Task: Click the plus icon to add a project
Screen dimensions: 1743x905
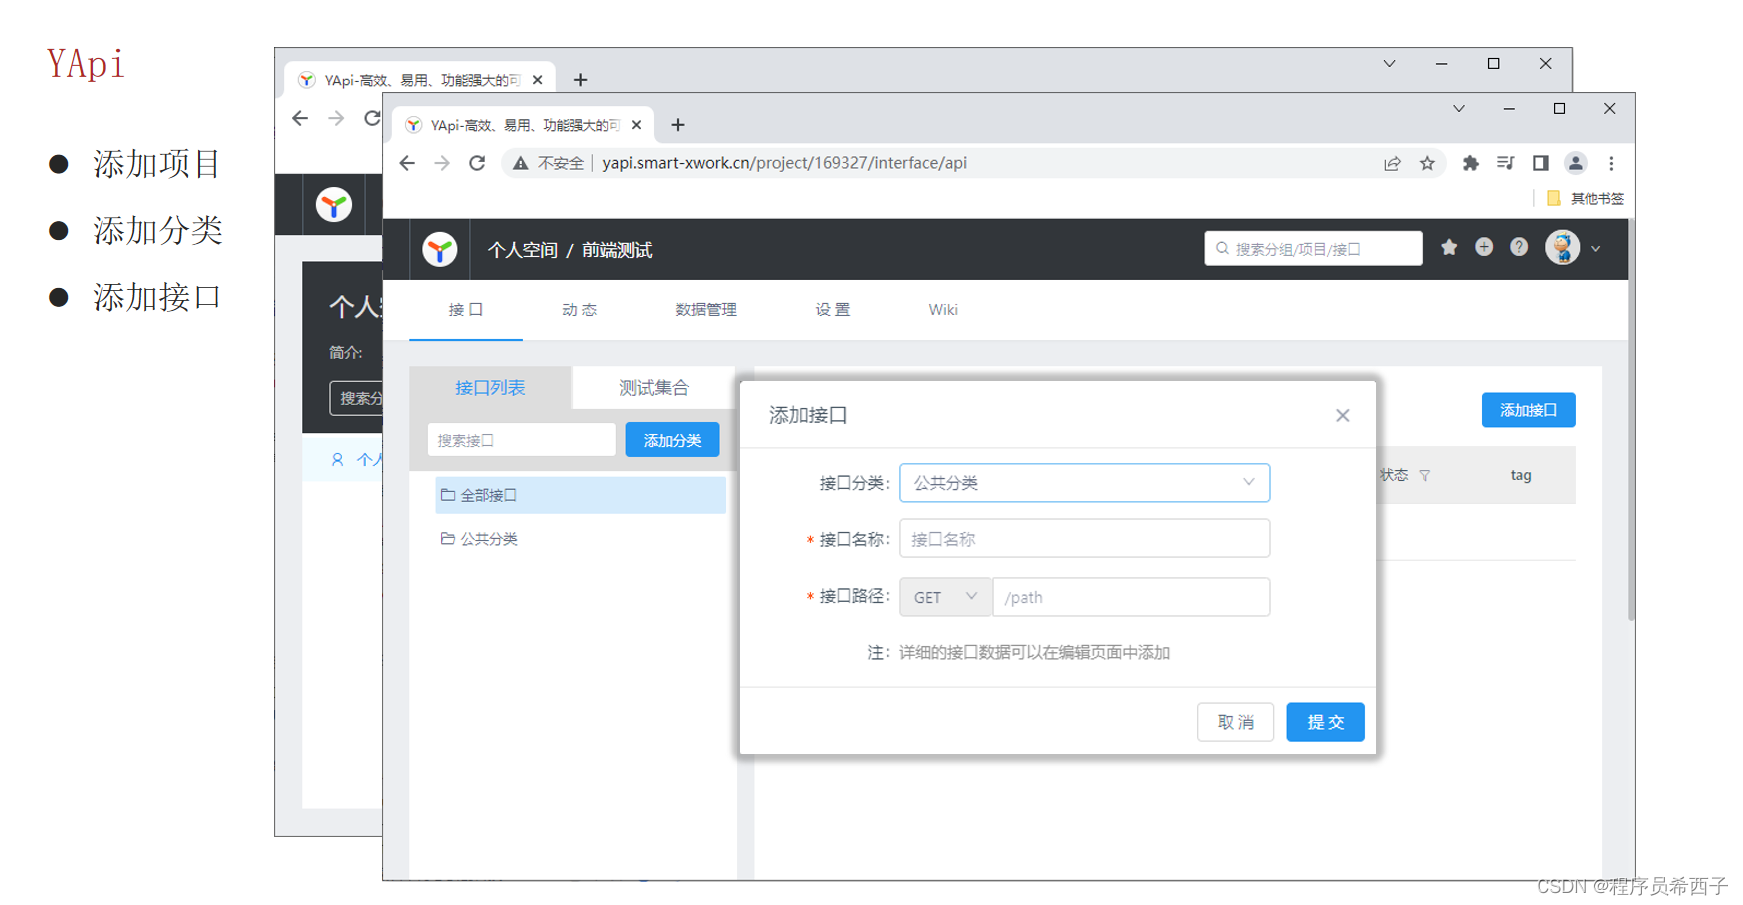Action: (x=1484, y=247)
